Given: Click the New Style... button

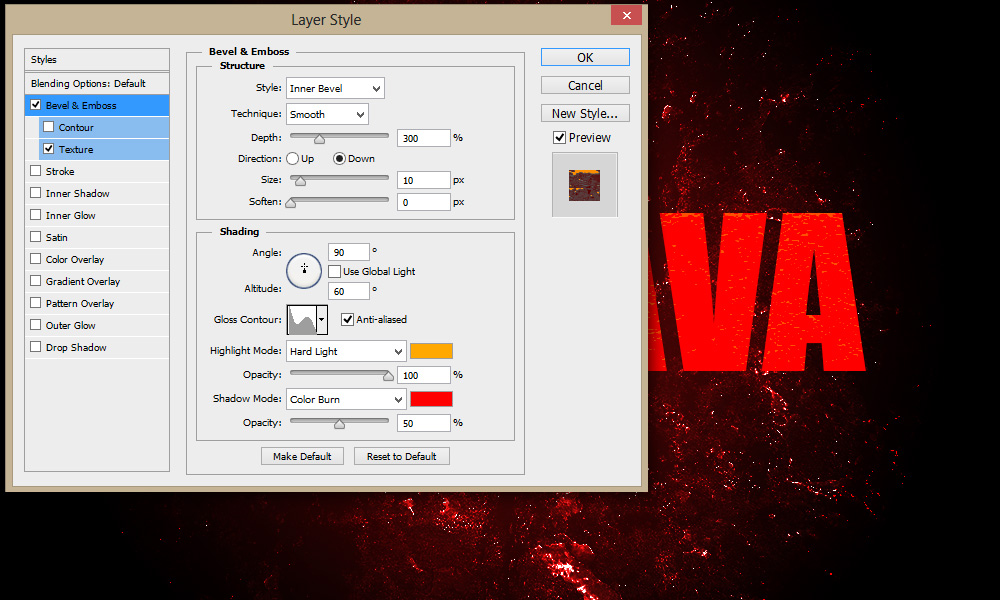Looking at the screenshot, I should click(x=585, y=113).
